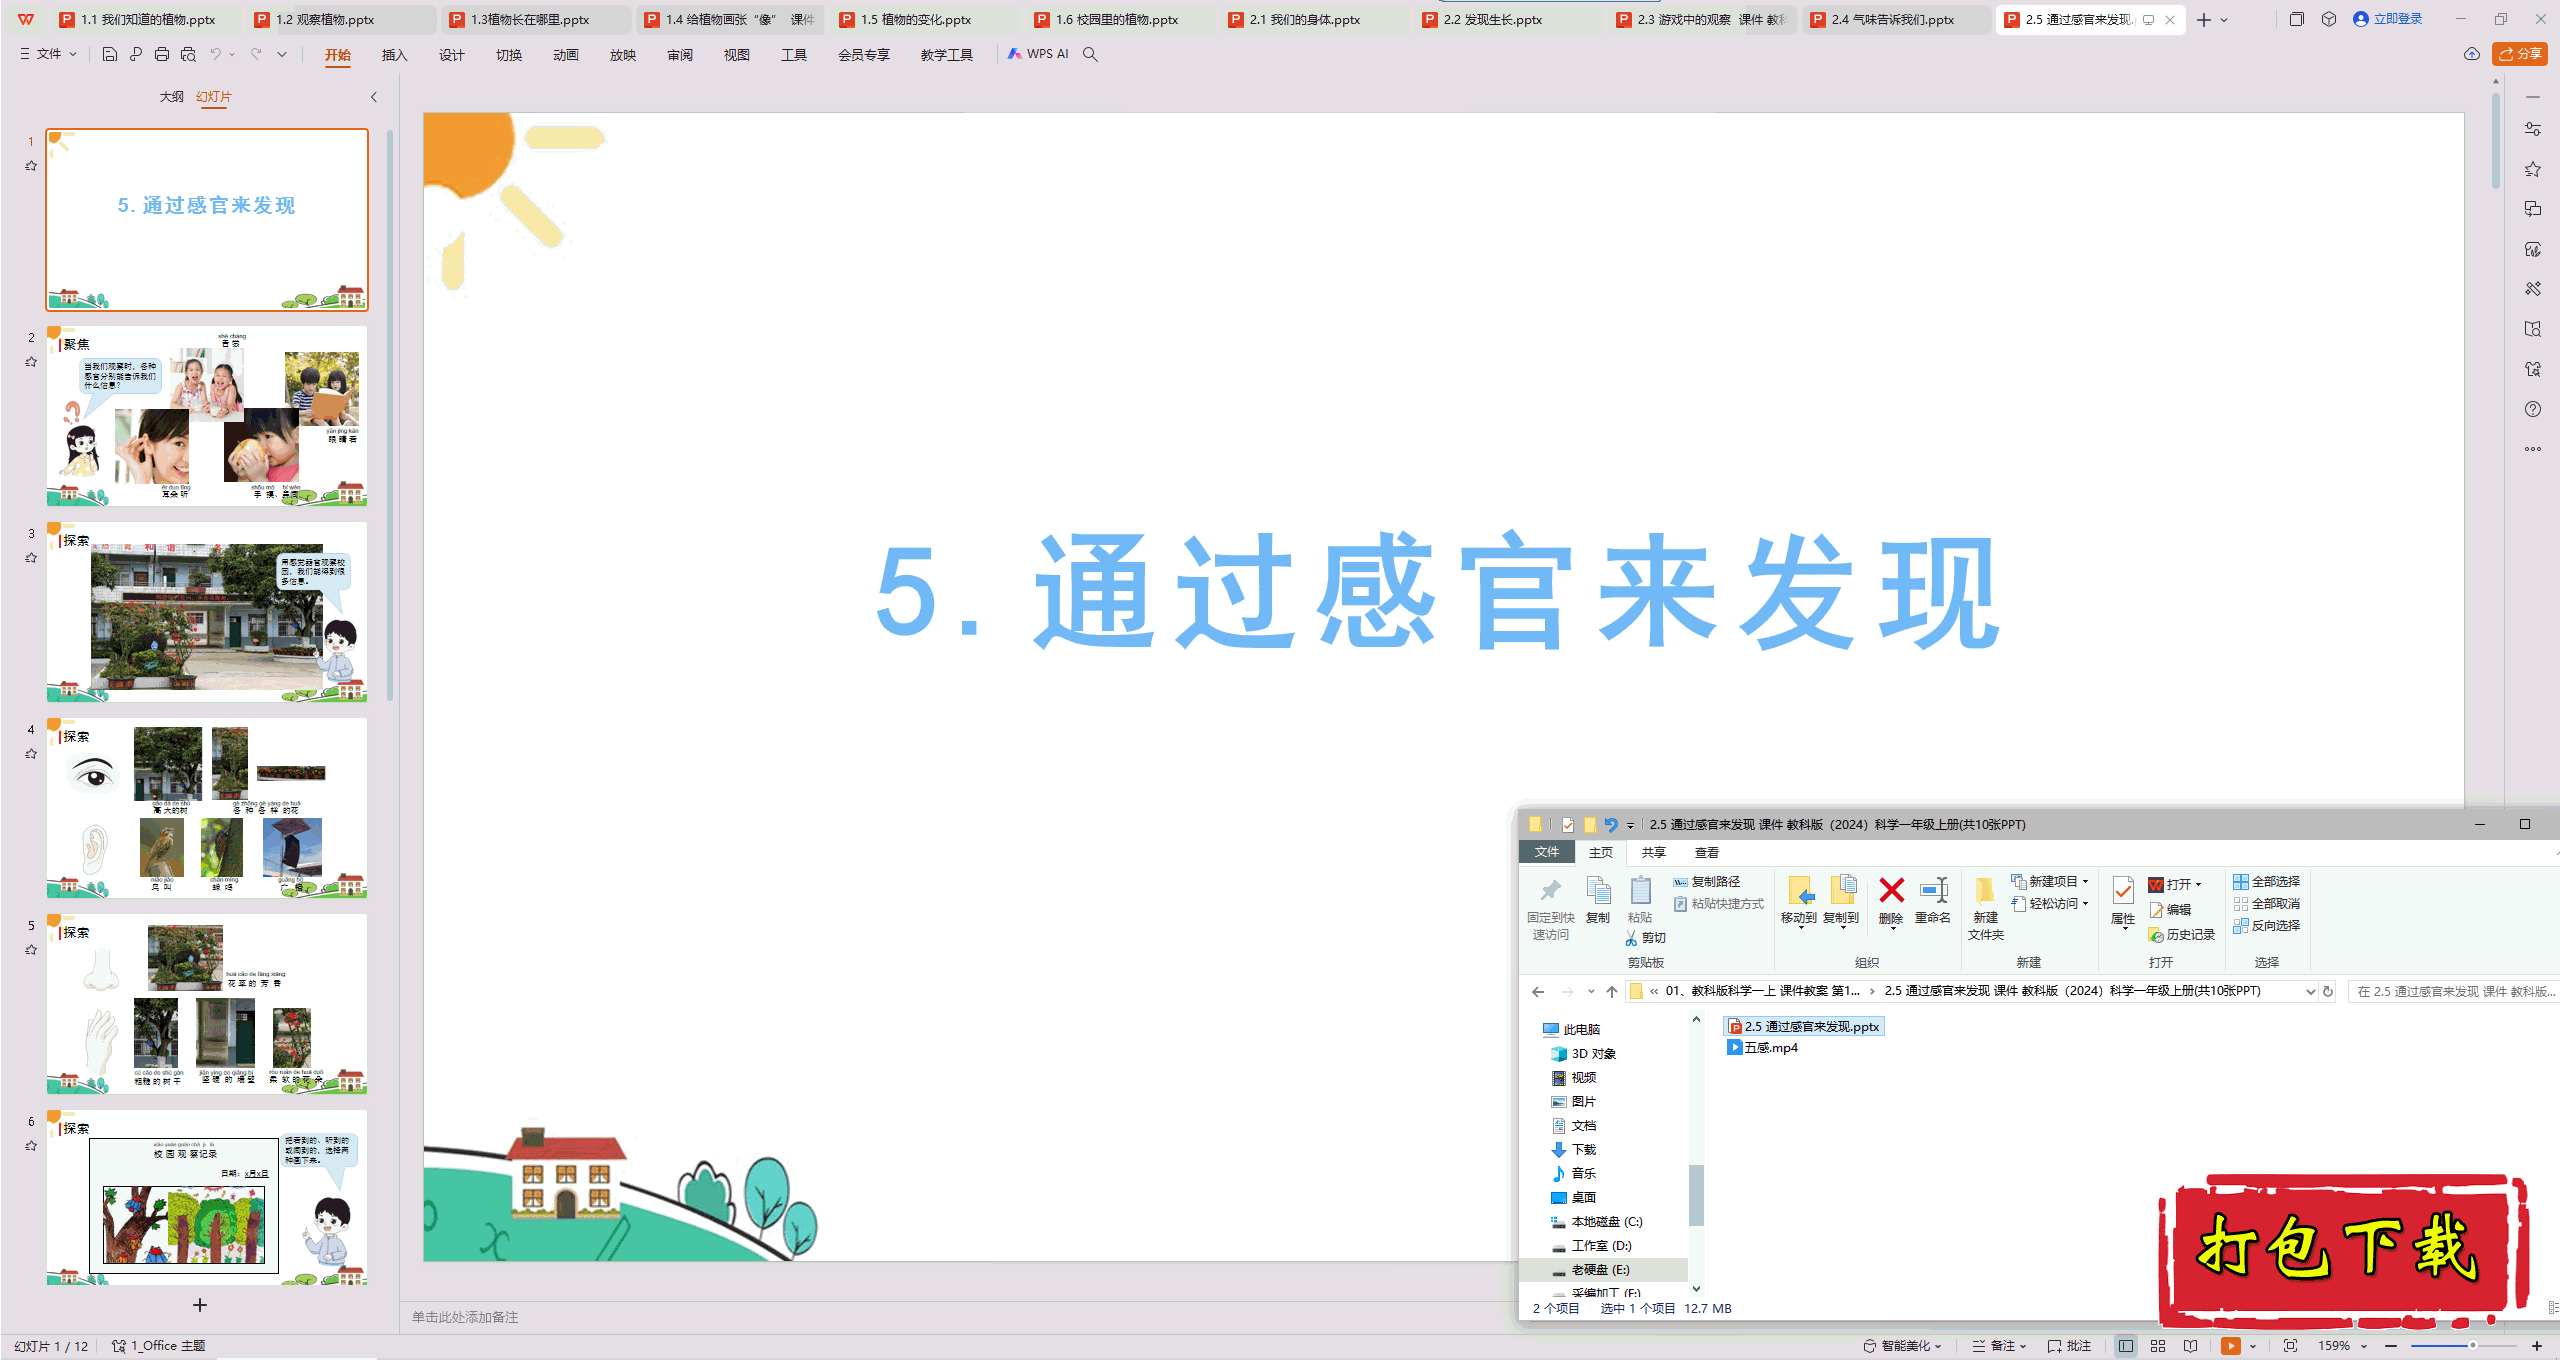Open the help question-mark icon in right sidebar
Screen dimensions: 2560x1360
(x=2532, y=409)
